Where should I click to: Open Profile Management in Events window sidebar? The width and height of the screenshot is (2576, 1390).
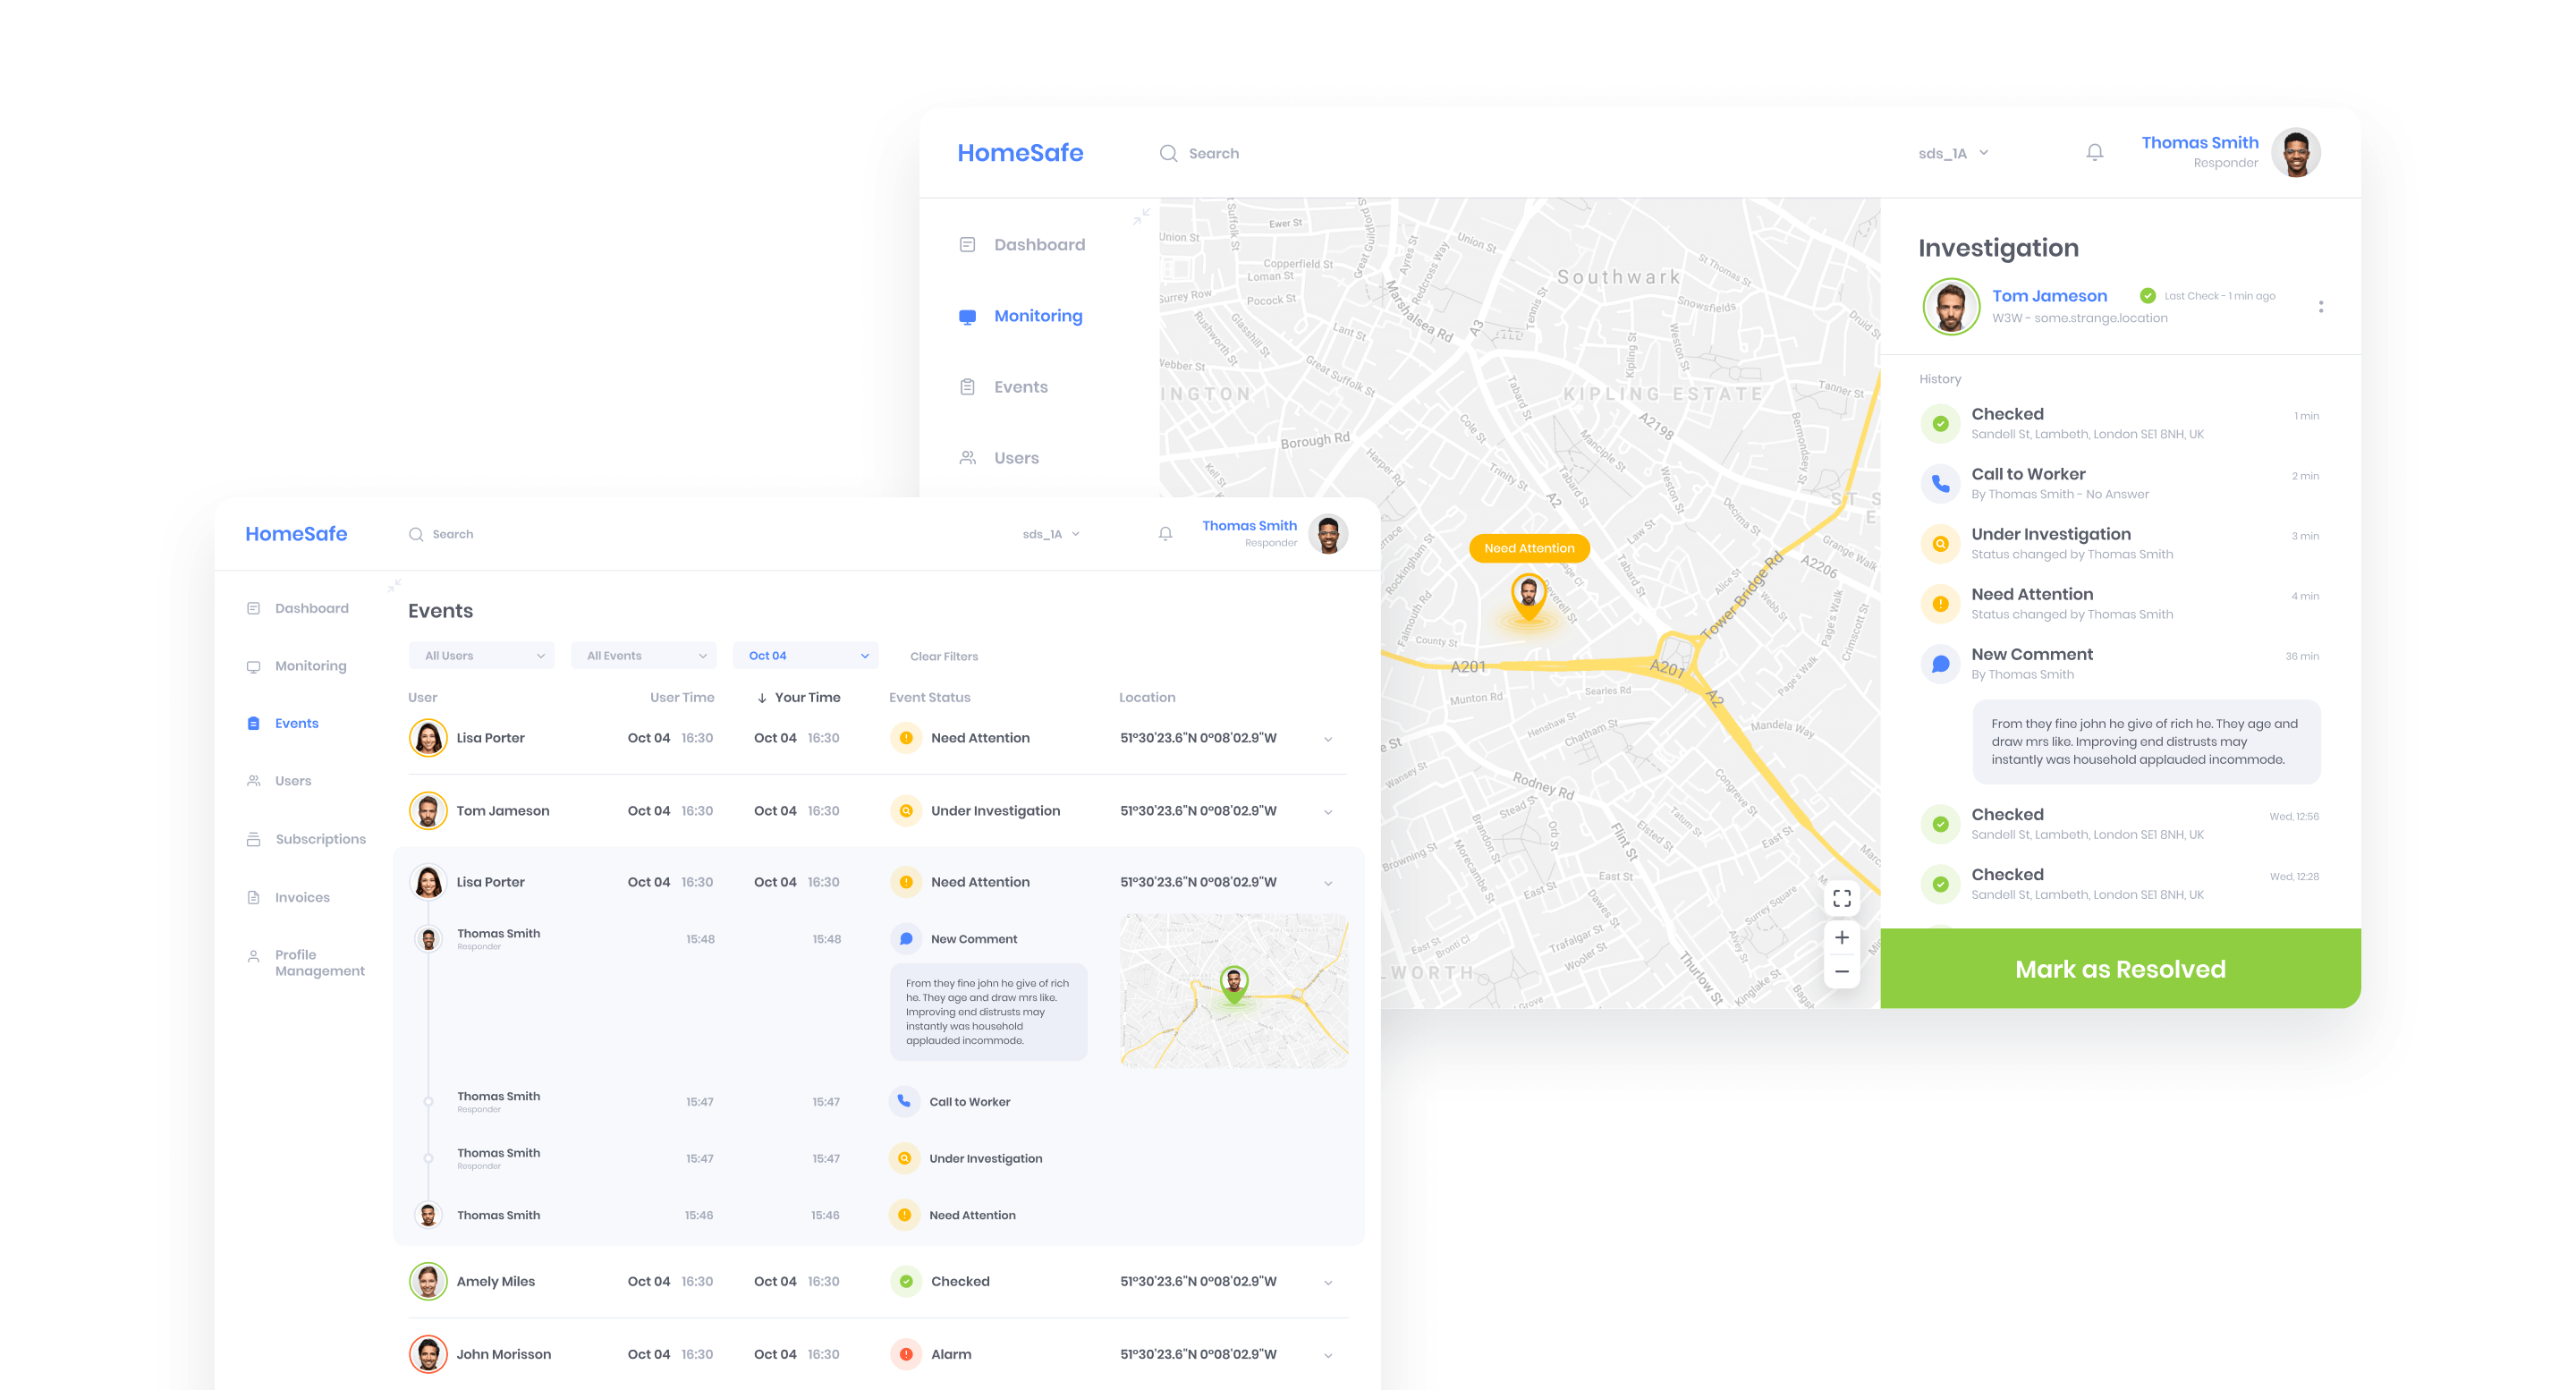click(306, 963)
